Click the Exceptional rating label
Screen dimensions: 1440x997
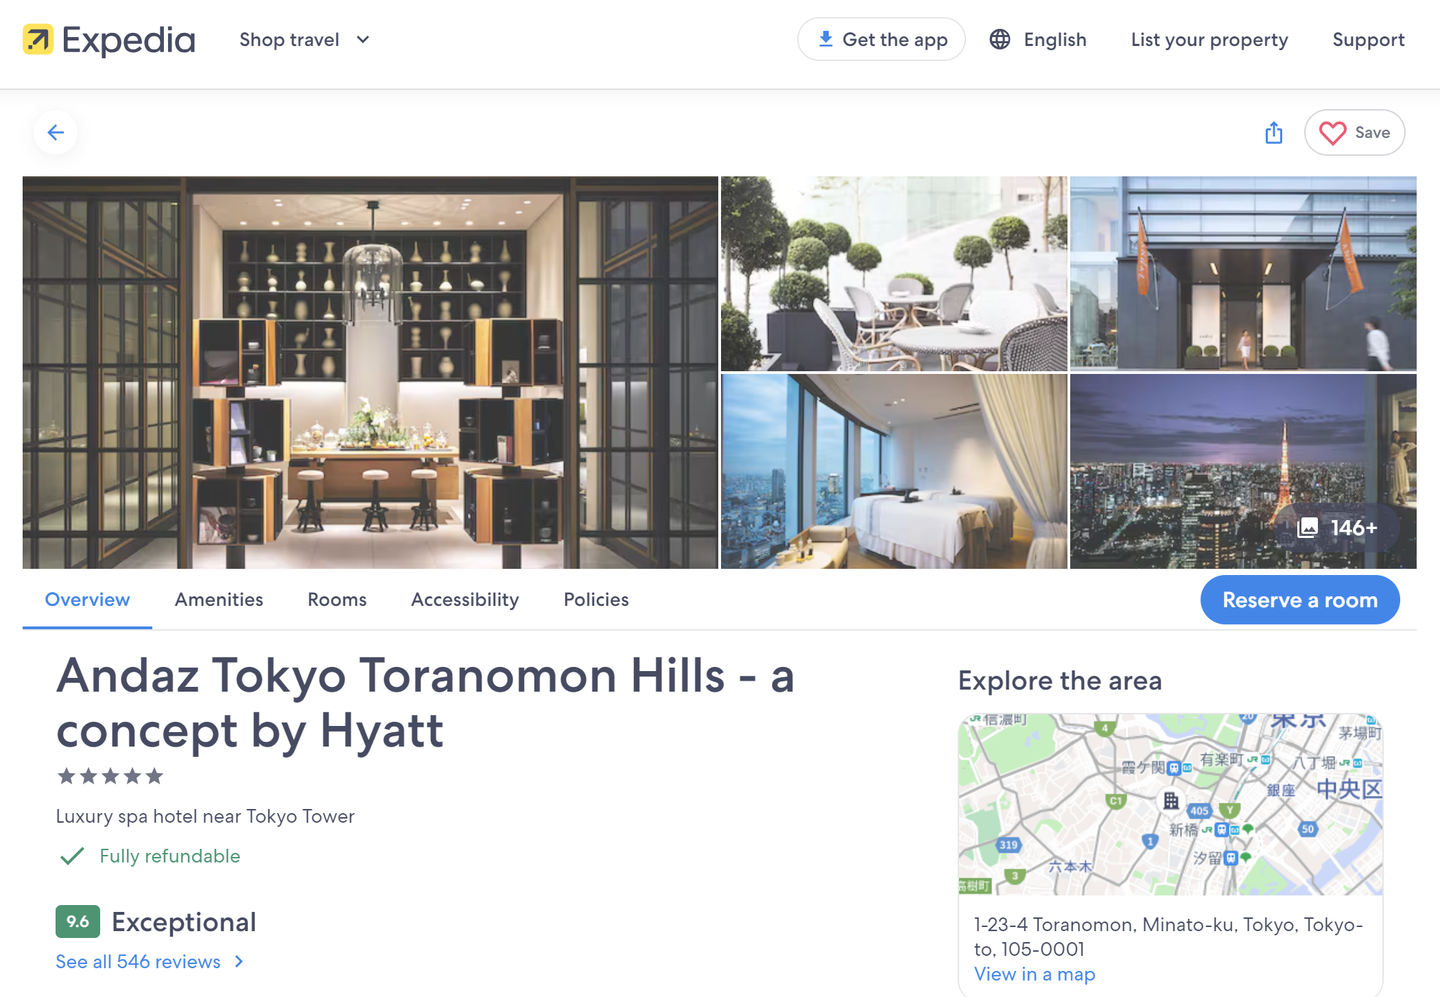pyautogui.click(x=184, y=922)
